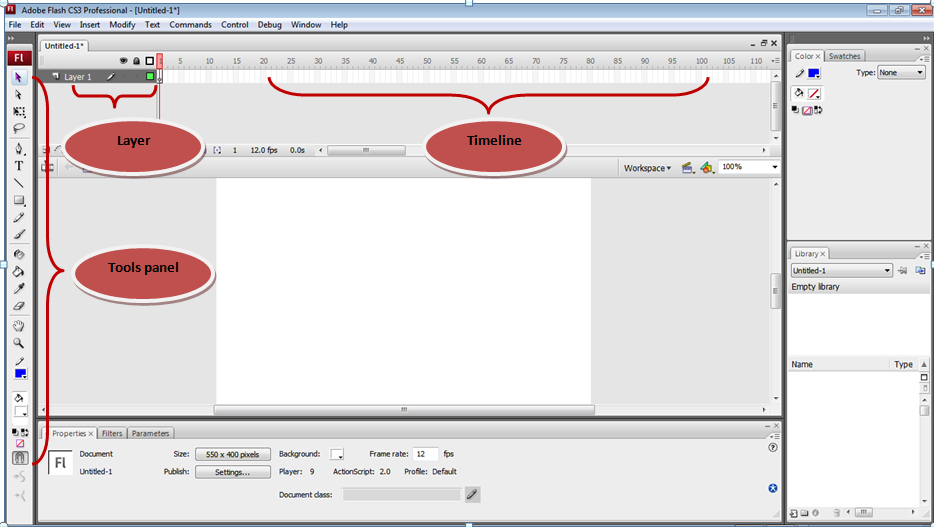934x527 pixels.
Task: Toggle Layer 1 lock dot
Action: (x=136, y=77)
